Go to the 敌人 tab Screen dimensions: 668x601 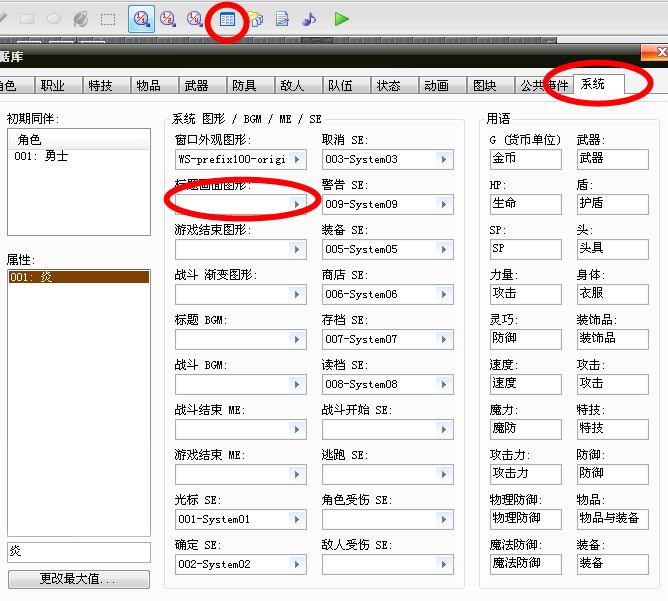tap(298, 85)
